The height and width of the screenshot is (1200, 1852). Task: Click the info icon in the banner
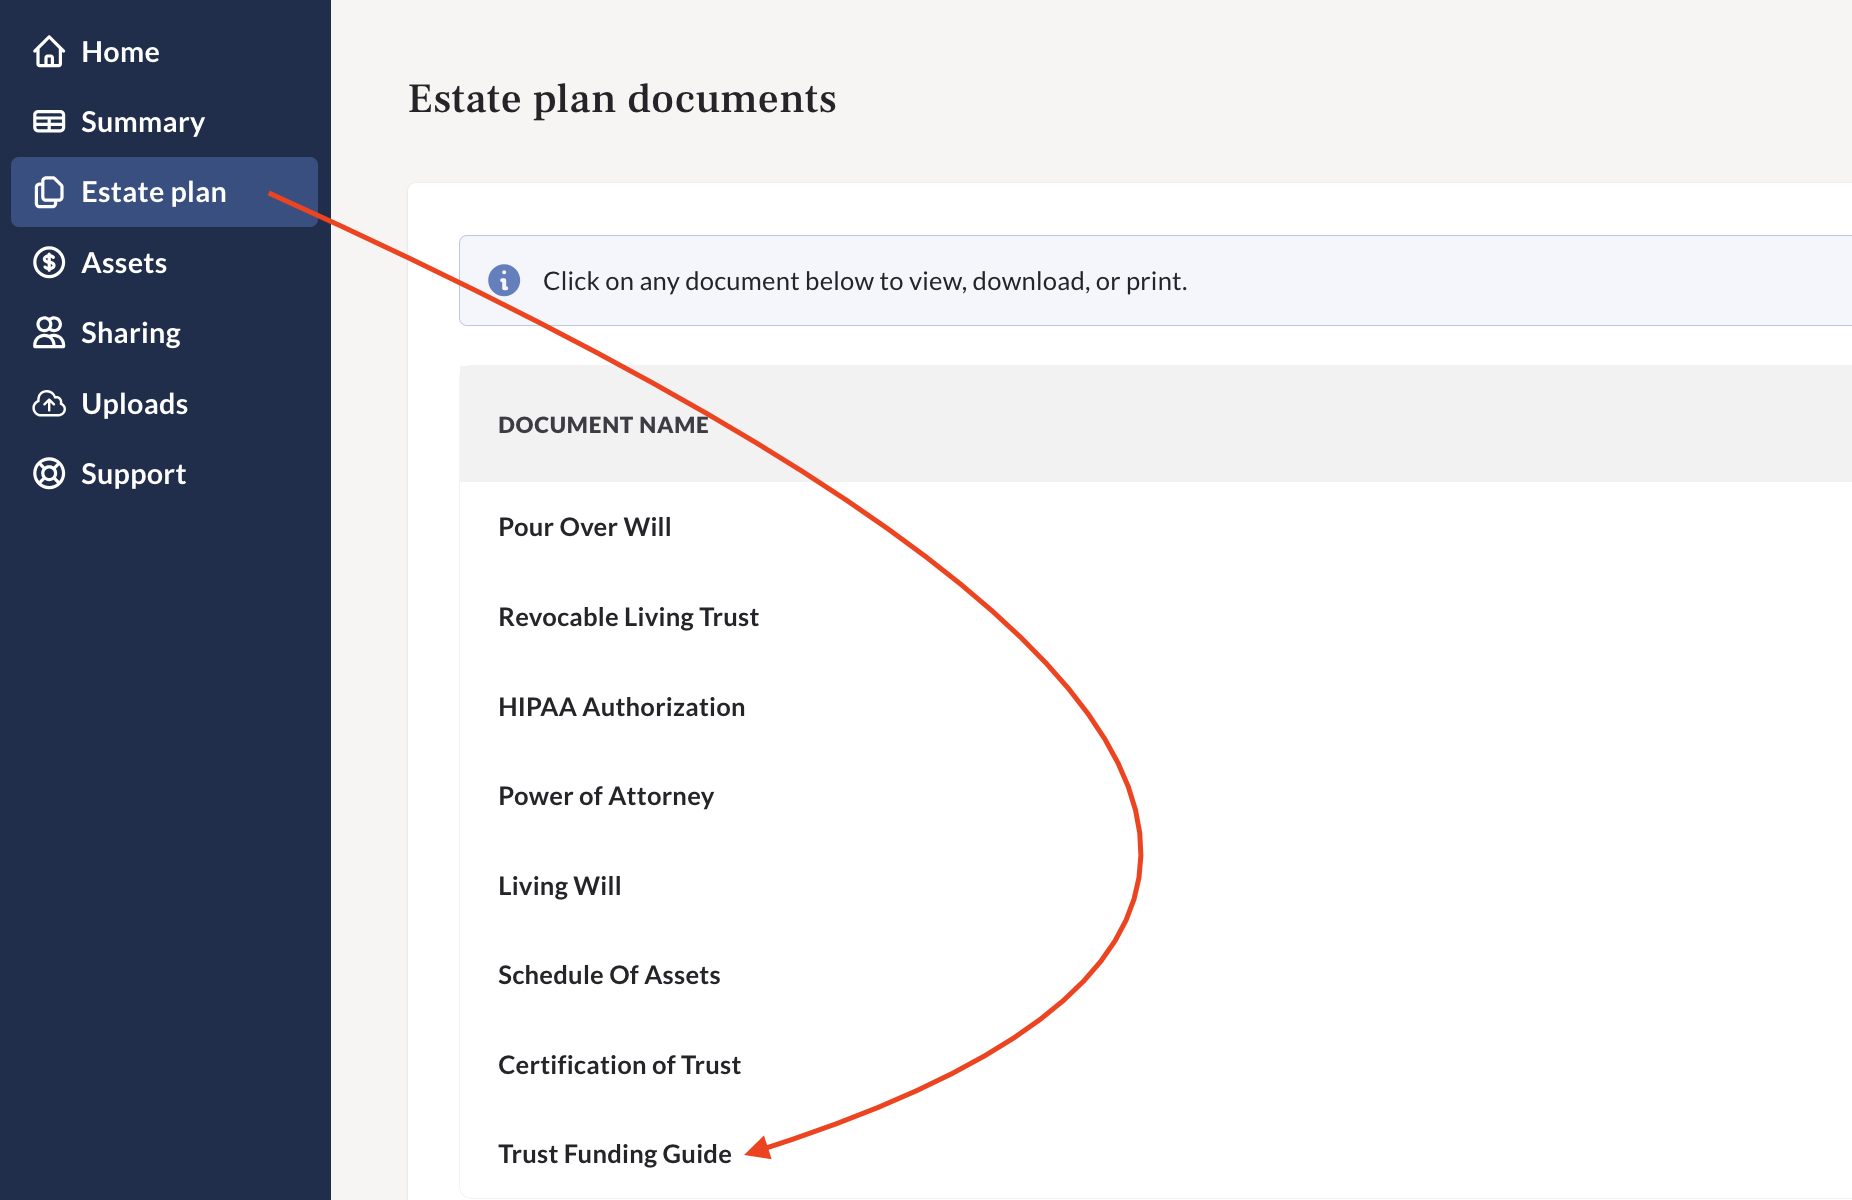click(x=505, y=280)
